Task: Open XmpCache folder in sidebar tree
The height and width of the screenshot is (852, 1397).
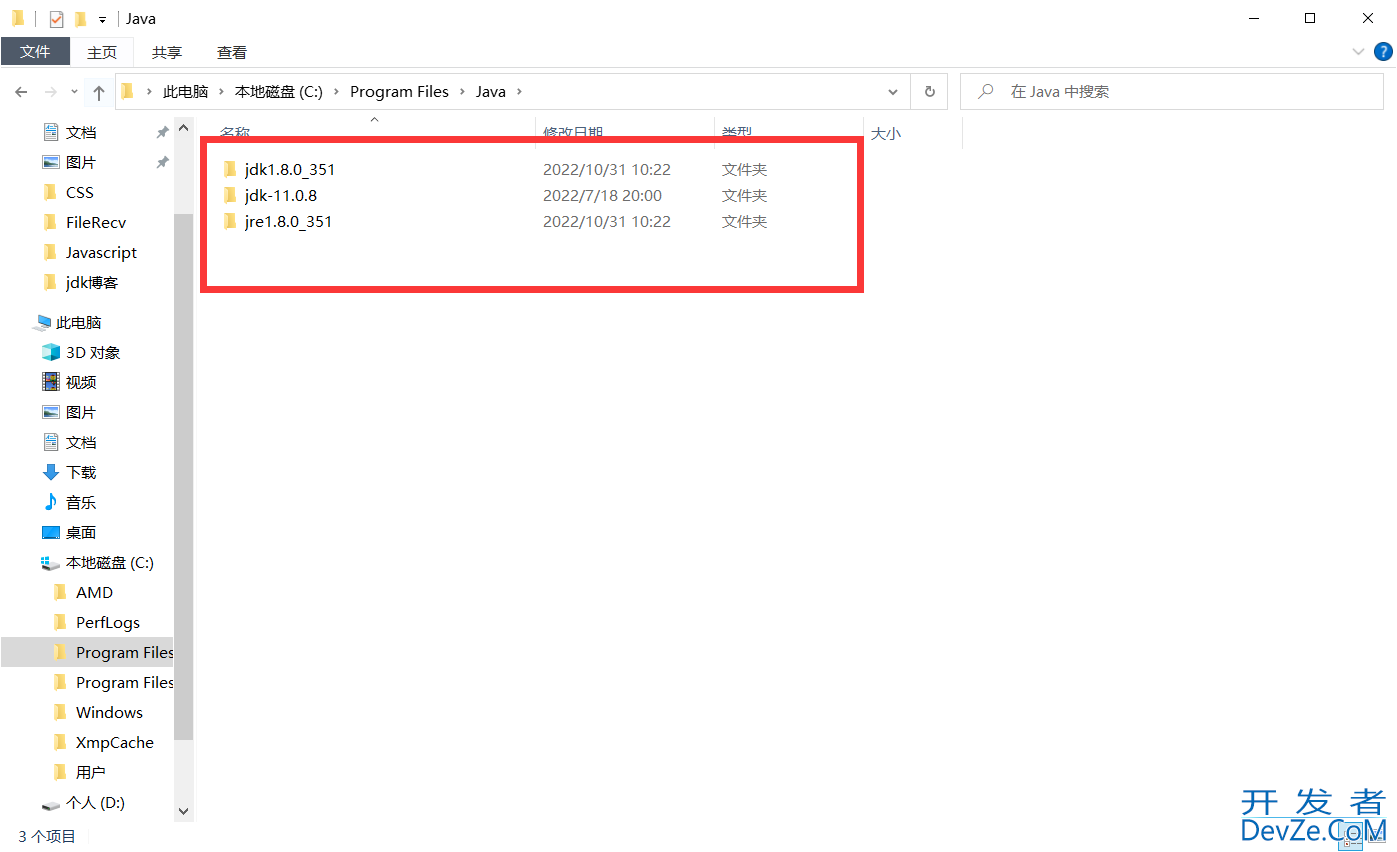Action: pos(115,742)
